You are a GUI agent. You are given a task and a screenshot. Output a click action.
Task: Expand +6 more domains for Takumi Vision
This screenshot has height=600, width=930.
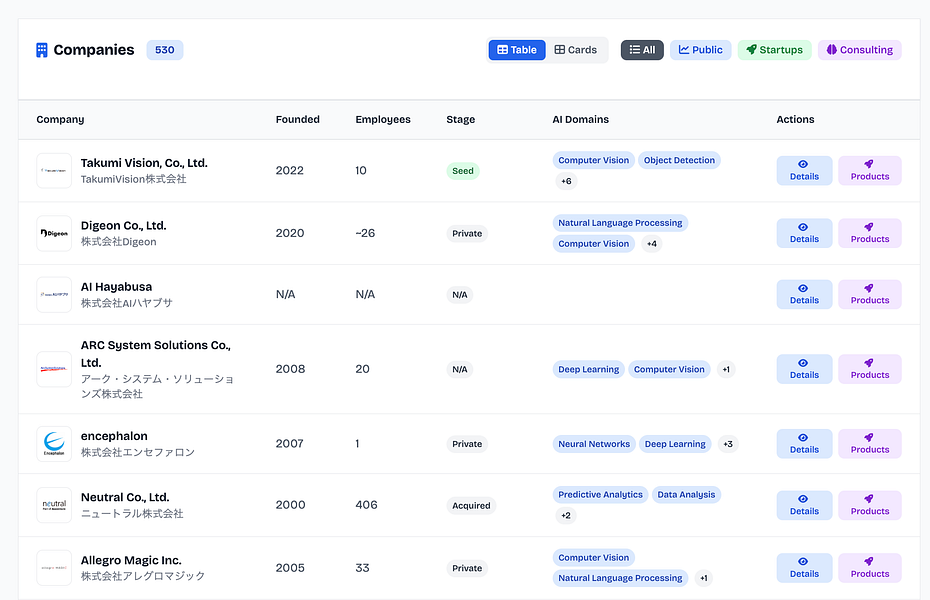(x=566, y=181)
